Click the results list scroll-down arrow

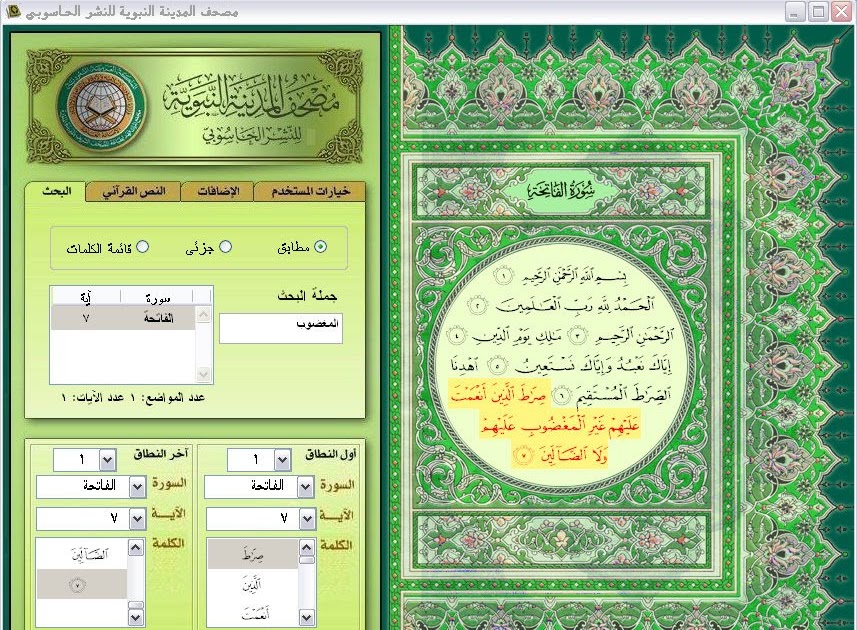coord(203,374)
